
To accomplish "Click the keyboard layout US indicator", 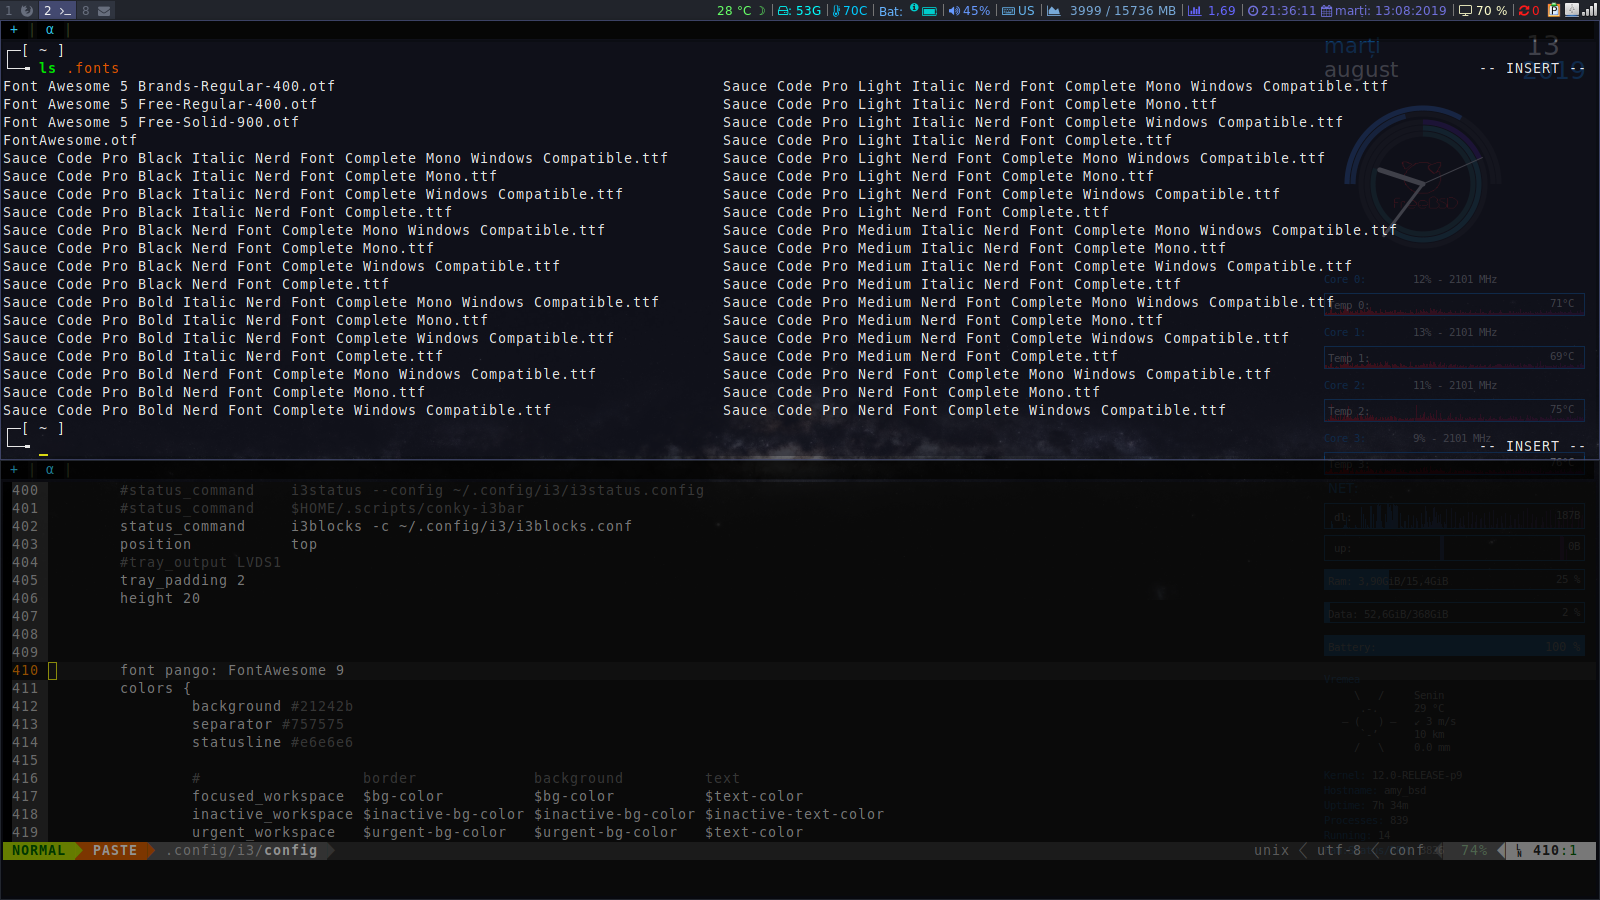I will tap(1018, 10).
